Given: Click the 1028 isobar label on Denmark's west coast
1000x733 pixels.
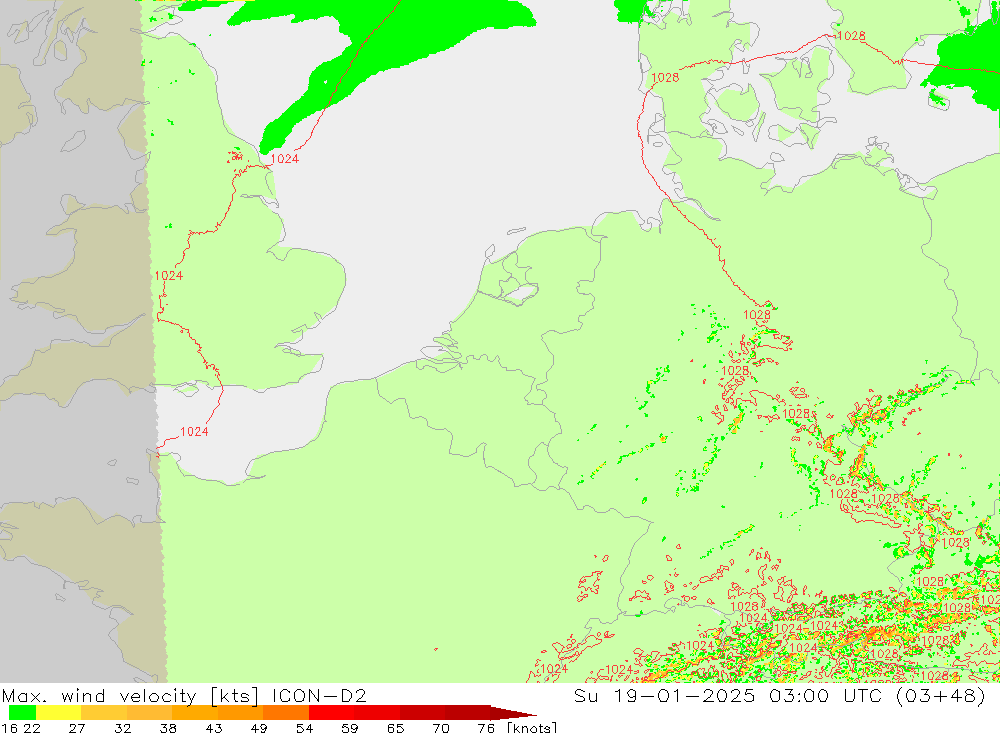Looking at the screenshot, I should click(x=665, y=78).
